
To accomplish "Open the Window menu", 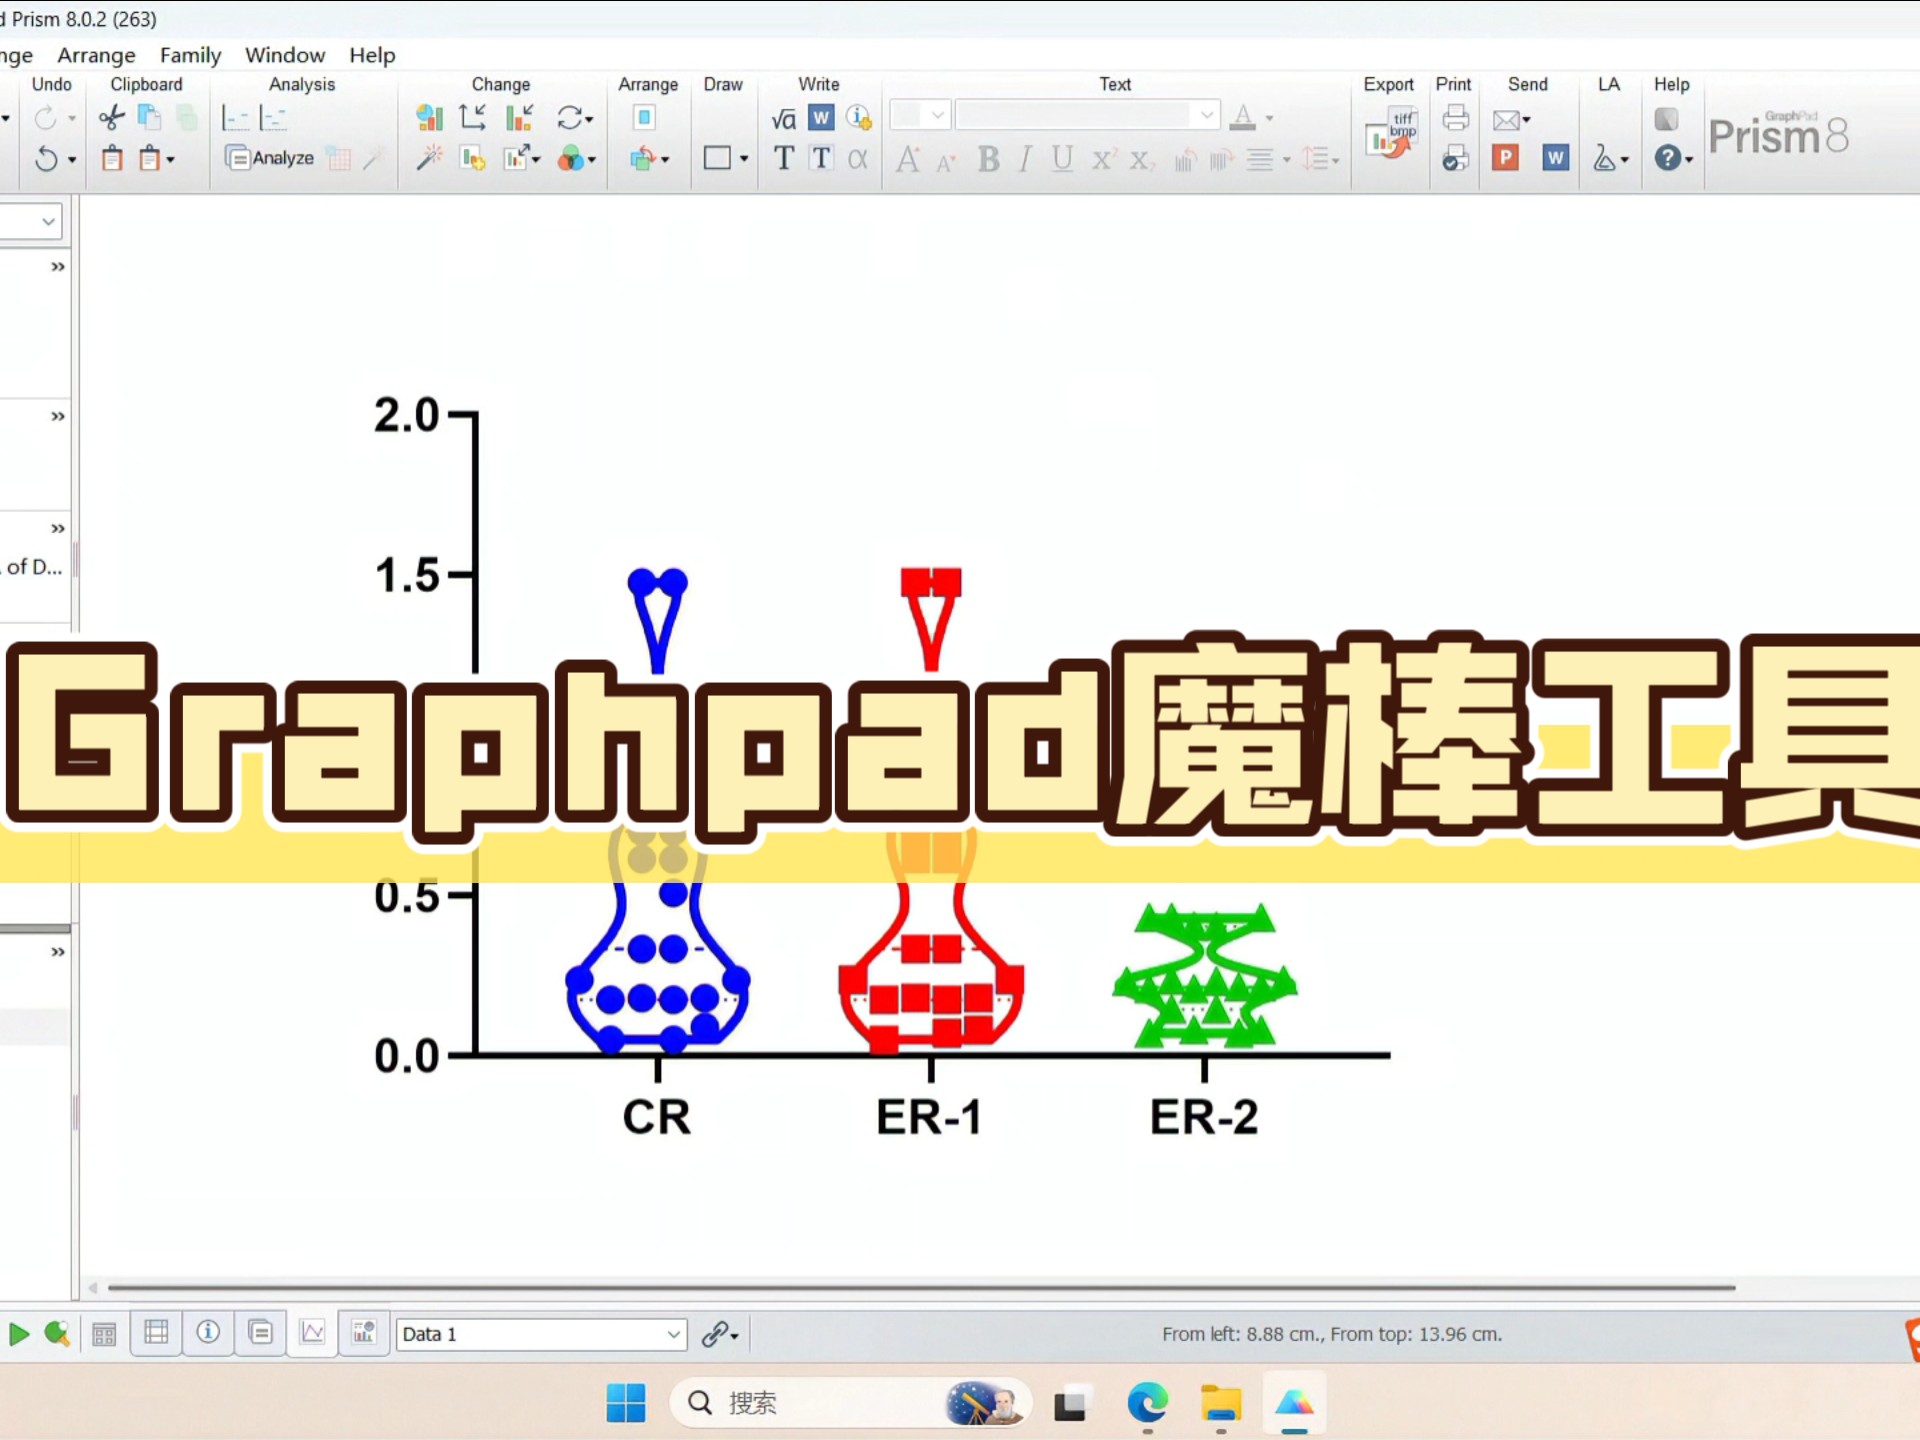I will point(285,55).
